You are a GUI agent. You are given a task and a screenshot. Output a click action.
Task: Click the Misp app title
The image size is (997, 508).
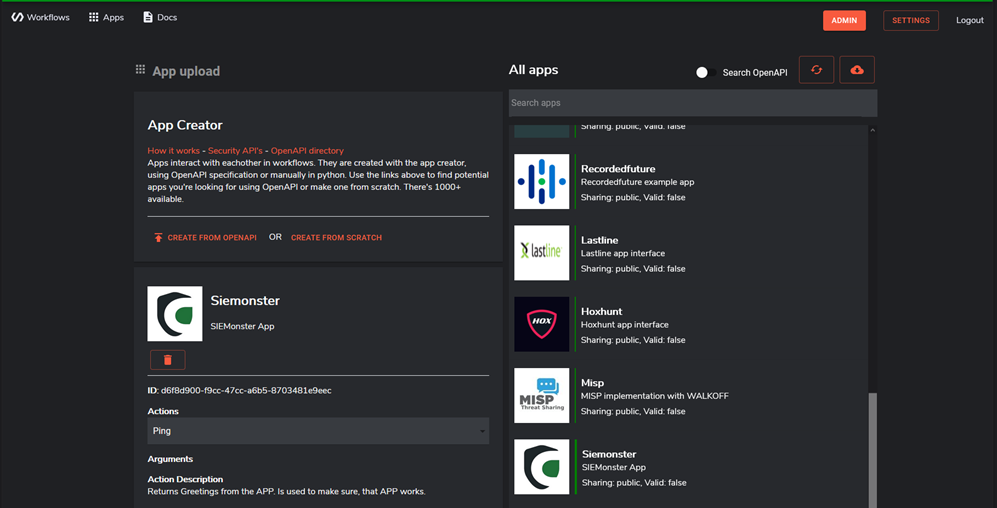[593, 383]
